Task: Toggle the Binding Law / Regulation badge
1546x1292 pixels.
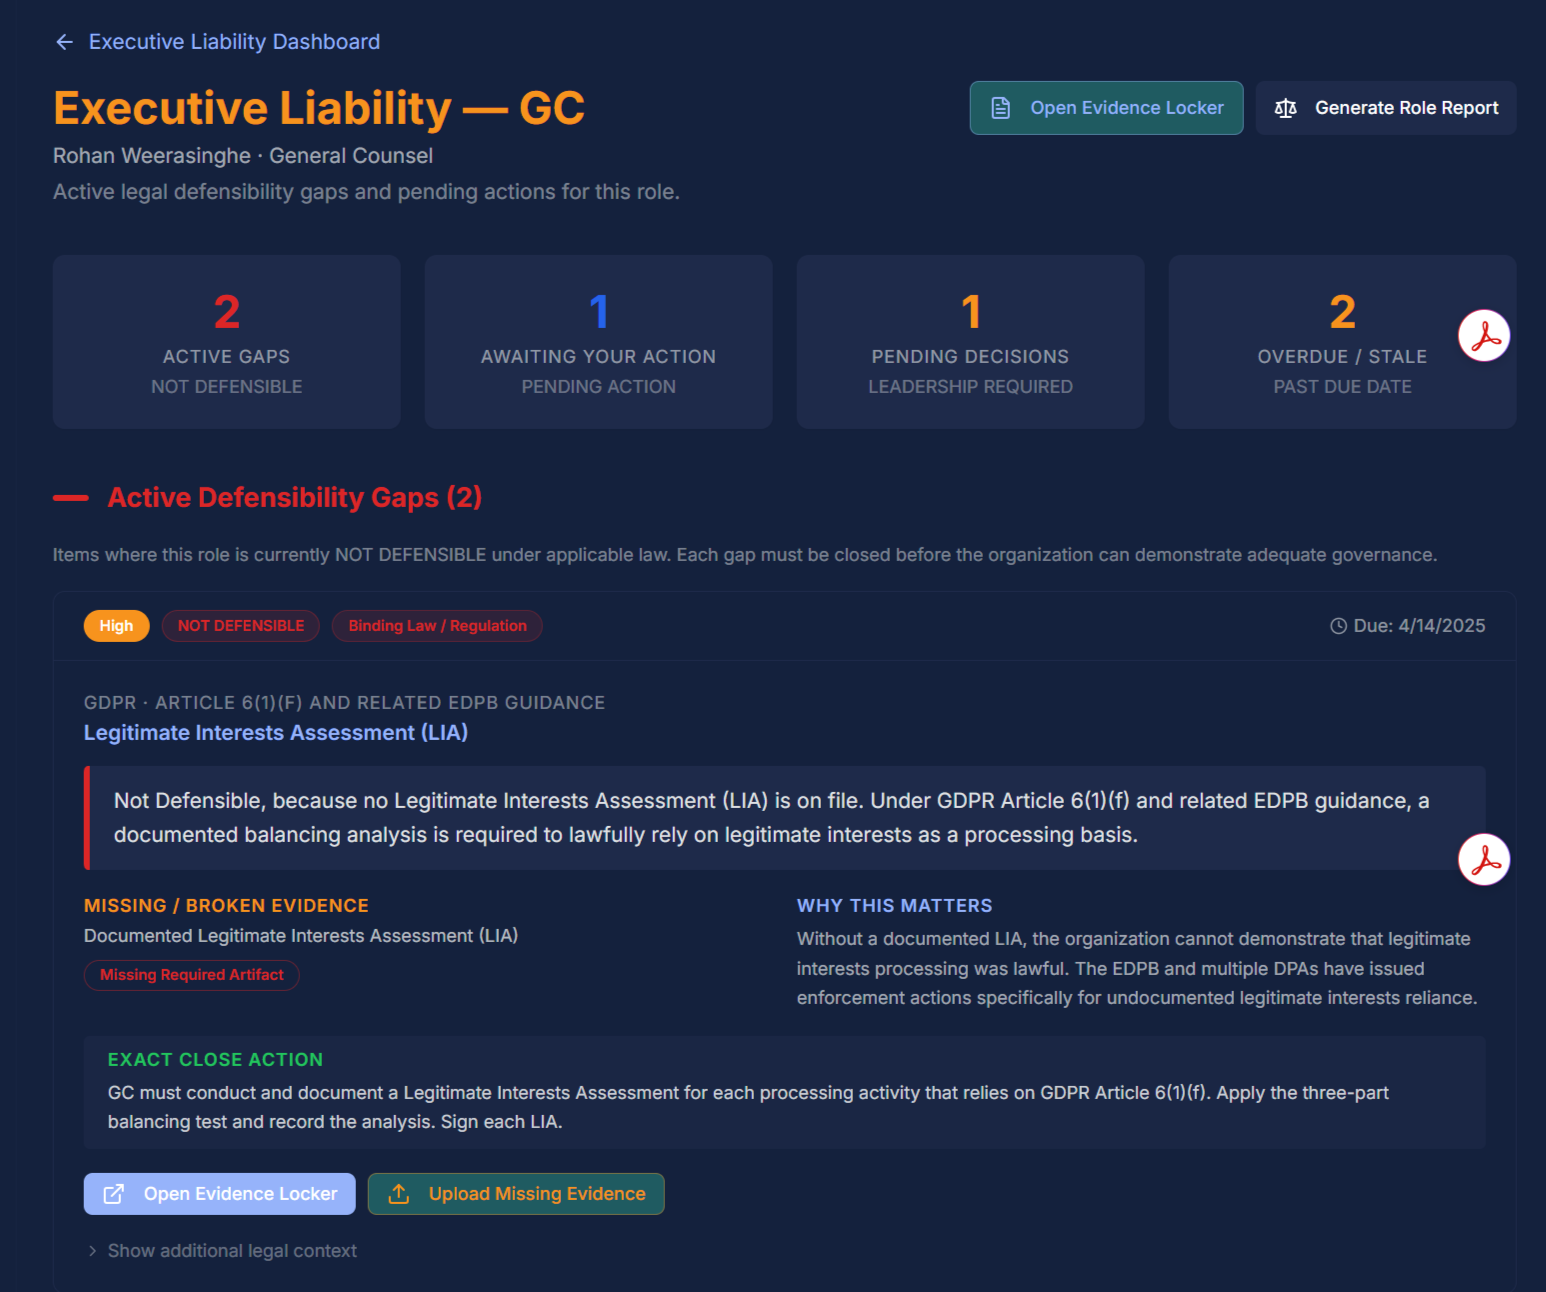Action: [x=437, y=625]
